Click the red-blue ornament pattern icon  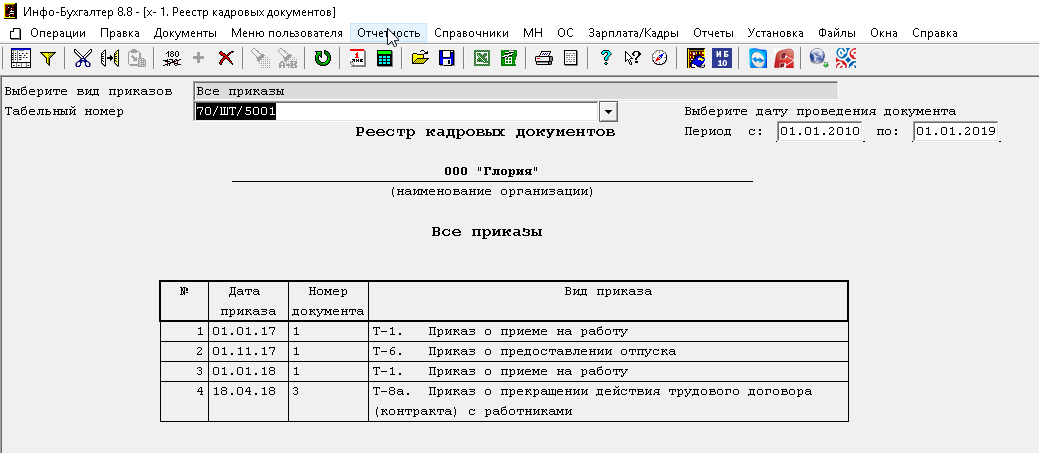tap(846, 58)
